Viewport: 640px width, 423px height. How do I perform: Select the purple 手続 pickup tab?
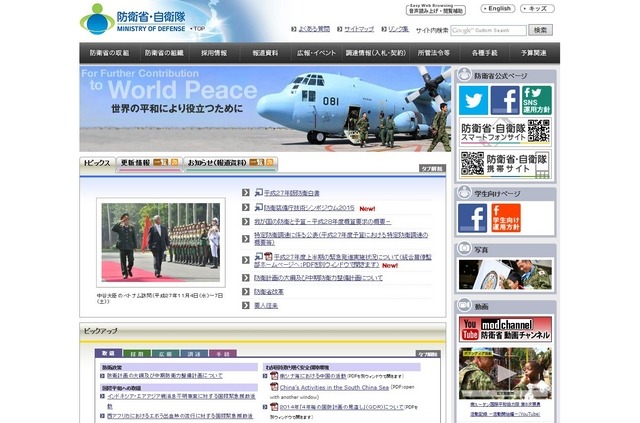point(223,354)
